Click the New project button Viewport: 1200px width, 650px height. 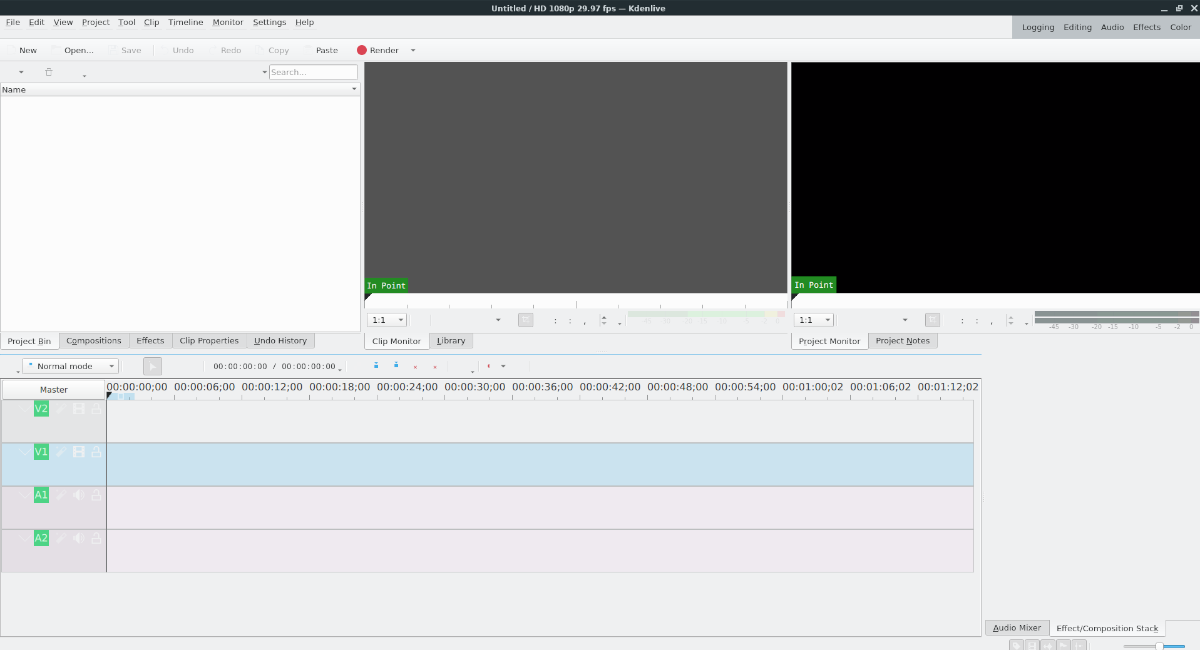click(27, 50)
